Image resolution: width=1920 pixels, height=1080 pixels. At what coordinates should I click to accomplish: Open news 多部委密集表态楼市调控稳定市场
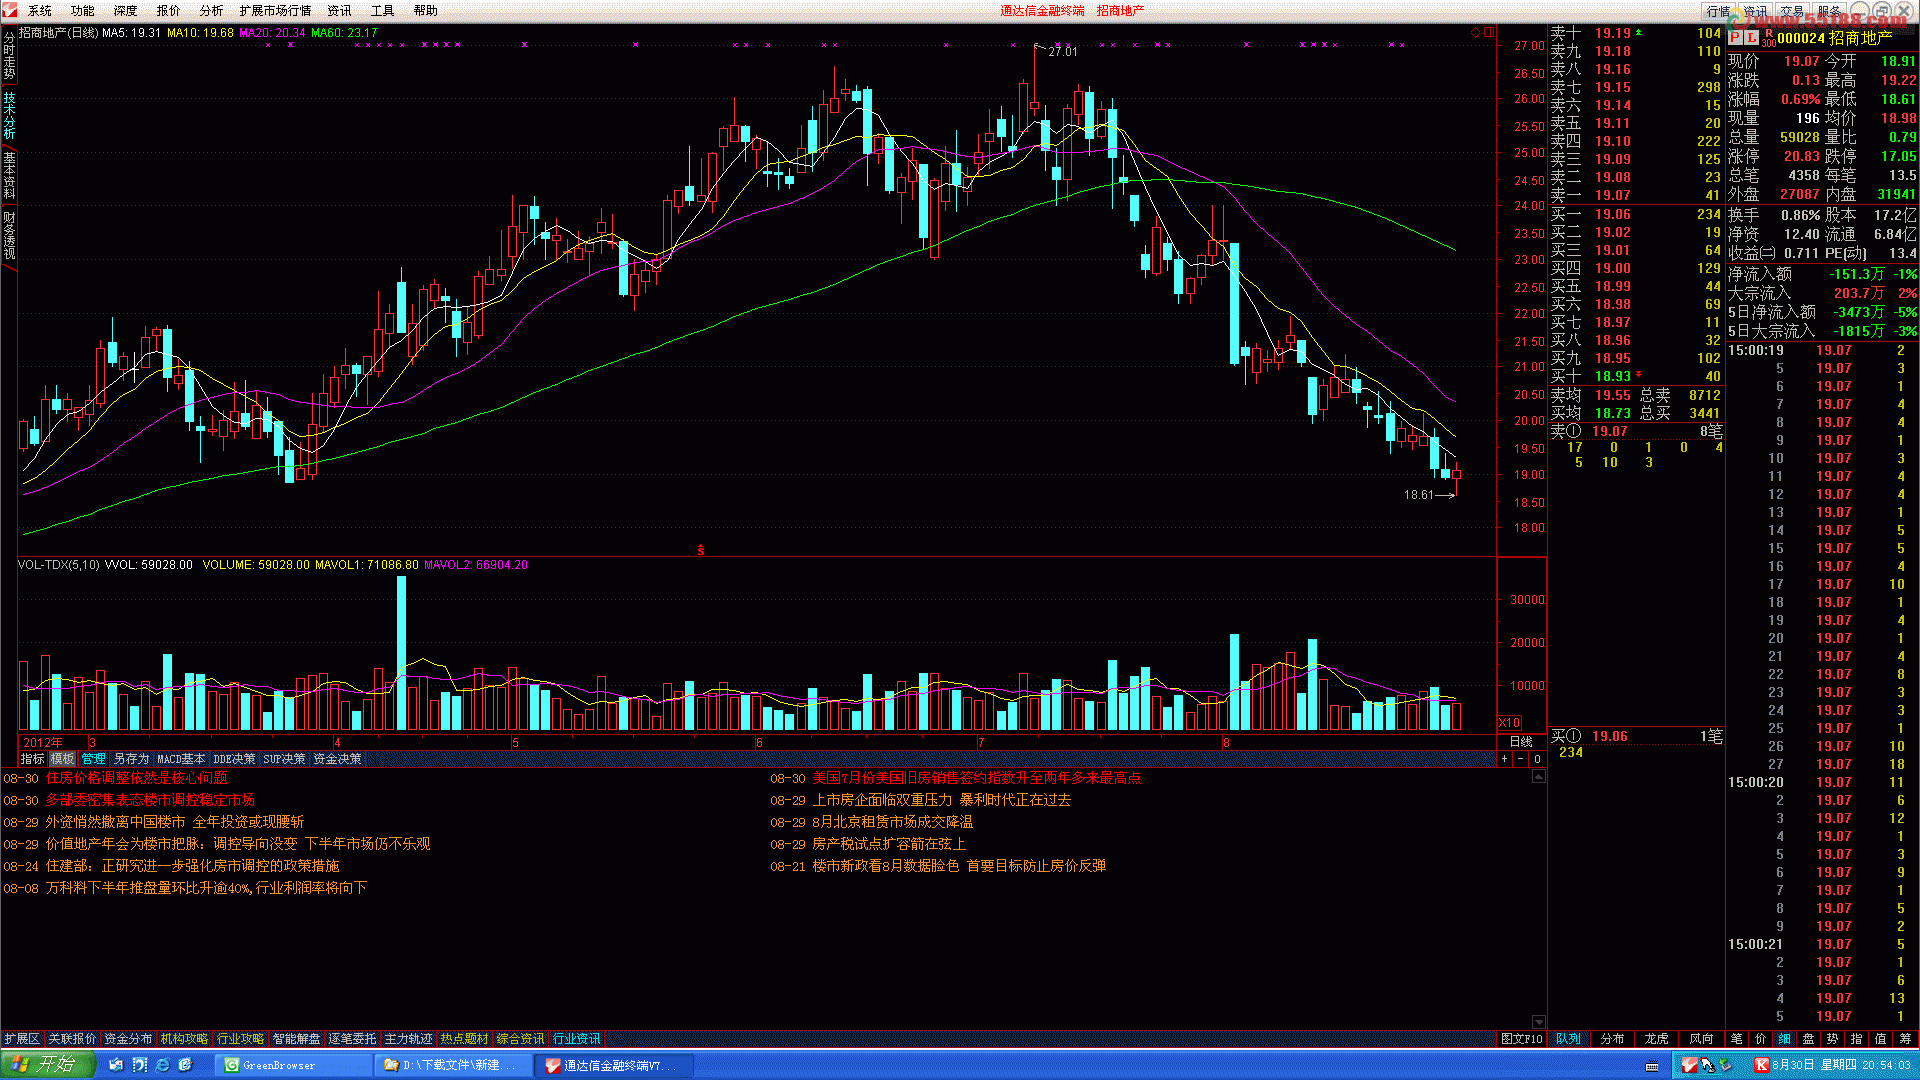tap(150, 800)
